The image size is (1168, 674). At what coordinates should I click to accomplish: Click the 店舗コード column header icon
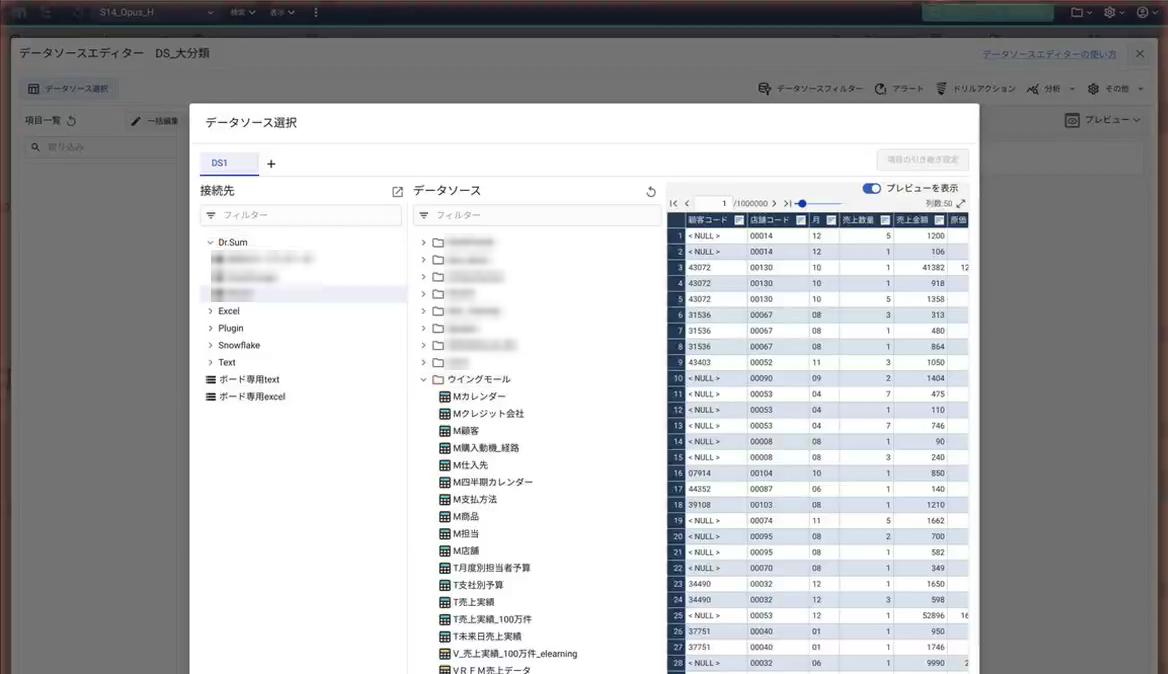tap(801, 220)
